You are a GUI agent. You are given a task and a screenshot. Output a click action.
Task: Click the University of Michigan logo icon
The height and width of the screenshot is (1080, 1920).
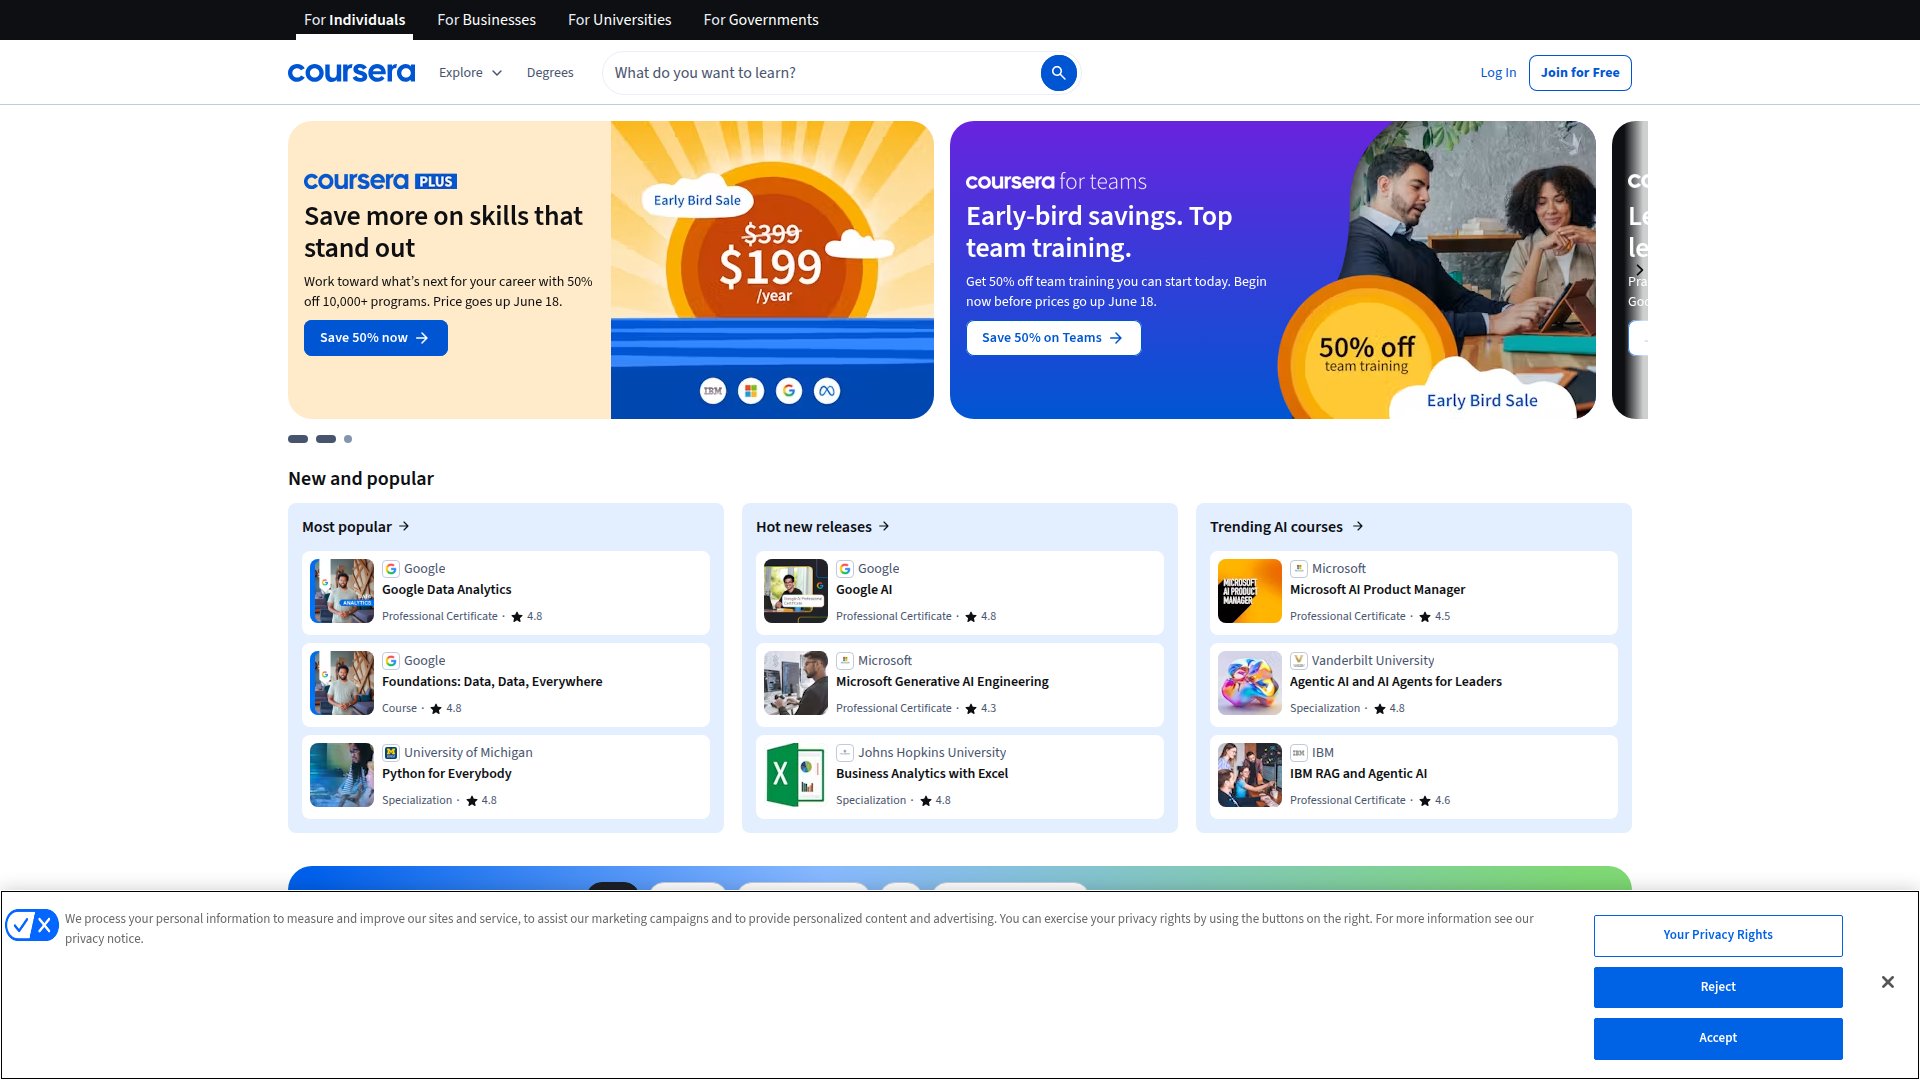pos(391,753)
